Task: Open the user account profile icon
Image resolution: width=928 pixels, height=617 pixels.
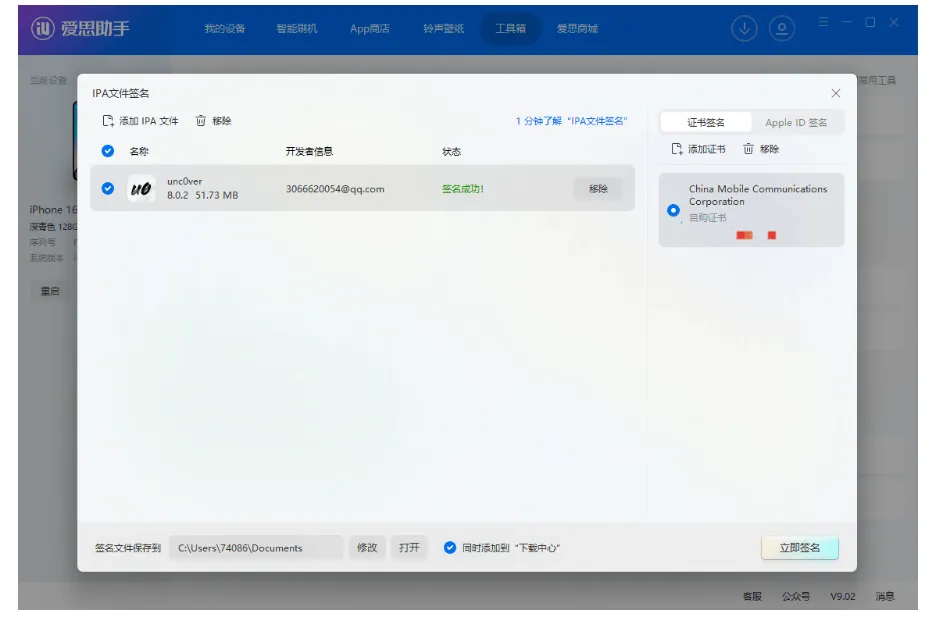Action: coord(781,28)
